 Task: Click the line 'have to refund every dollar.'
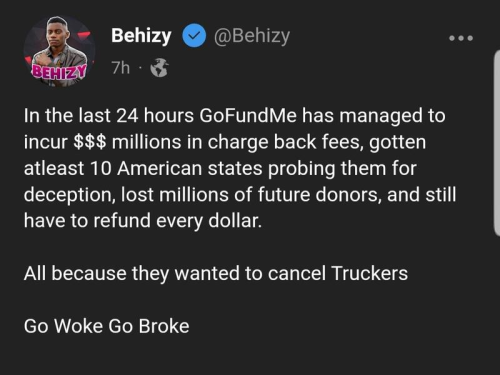click(143, 221)
